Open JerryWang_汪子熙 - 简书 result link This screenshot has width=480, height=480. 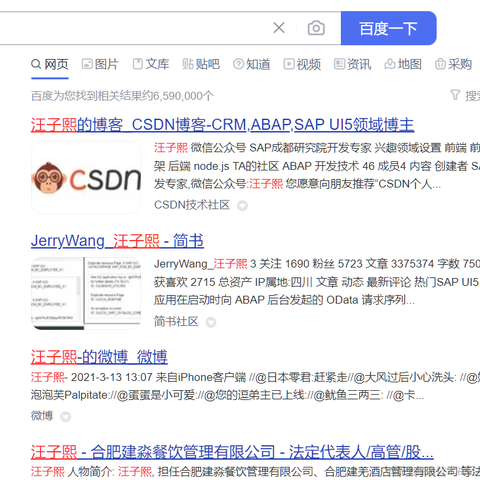click(117, 241)
